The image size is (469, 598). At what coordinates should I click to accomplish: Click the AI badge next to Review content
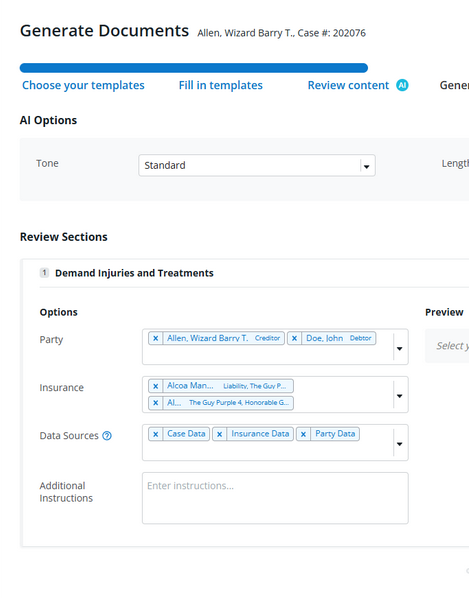pos(402,85)
